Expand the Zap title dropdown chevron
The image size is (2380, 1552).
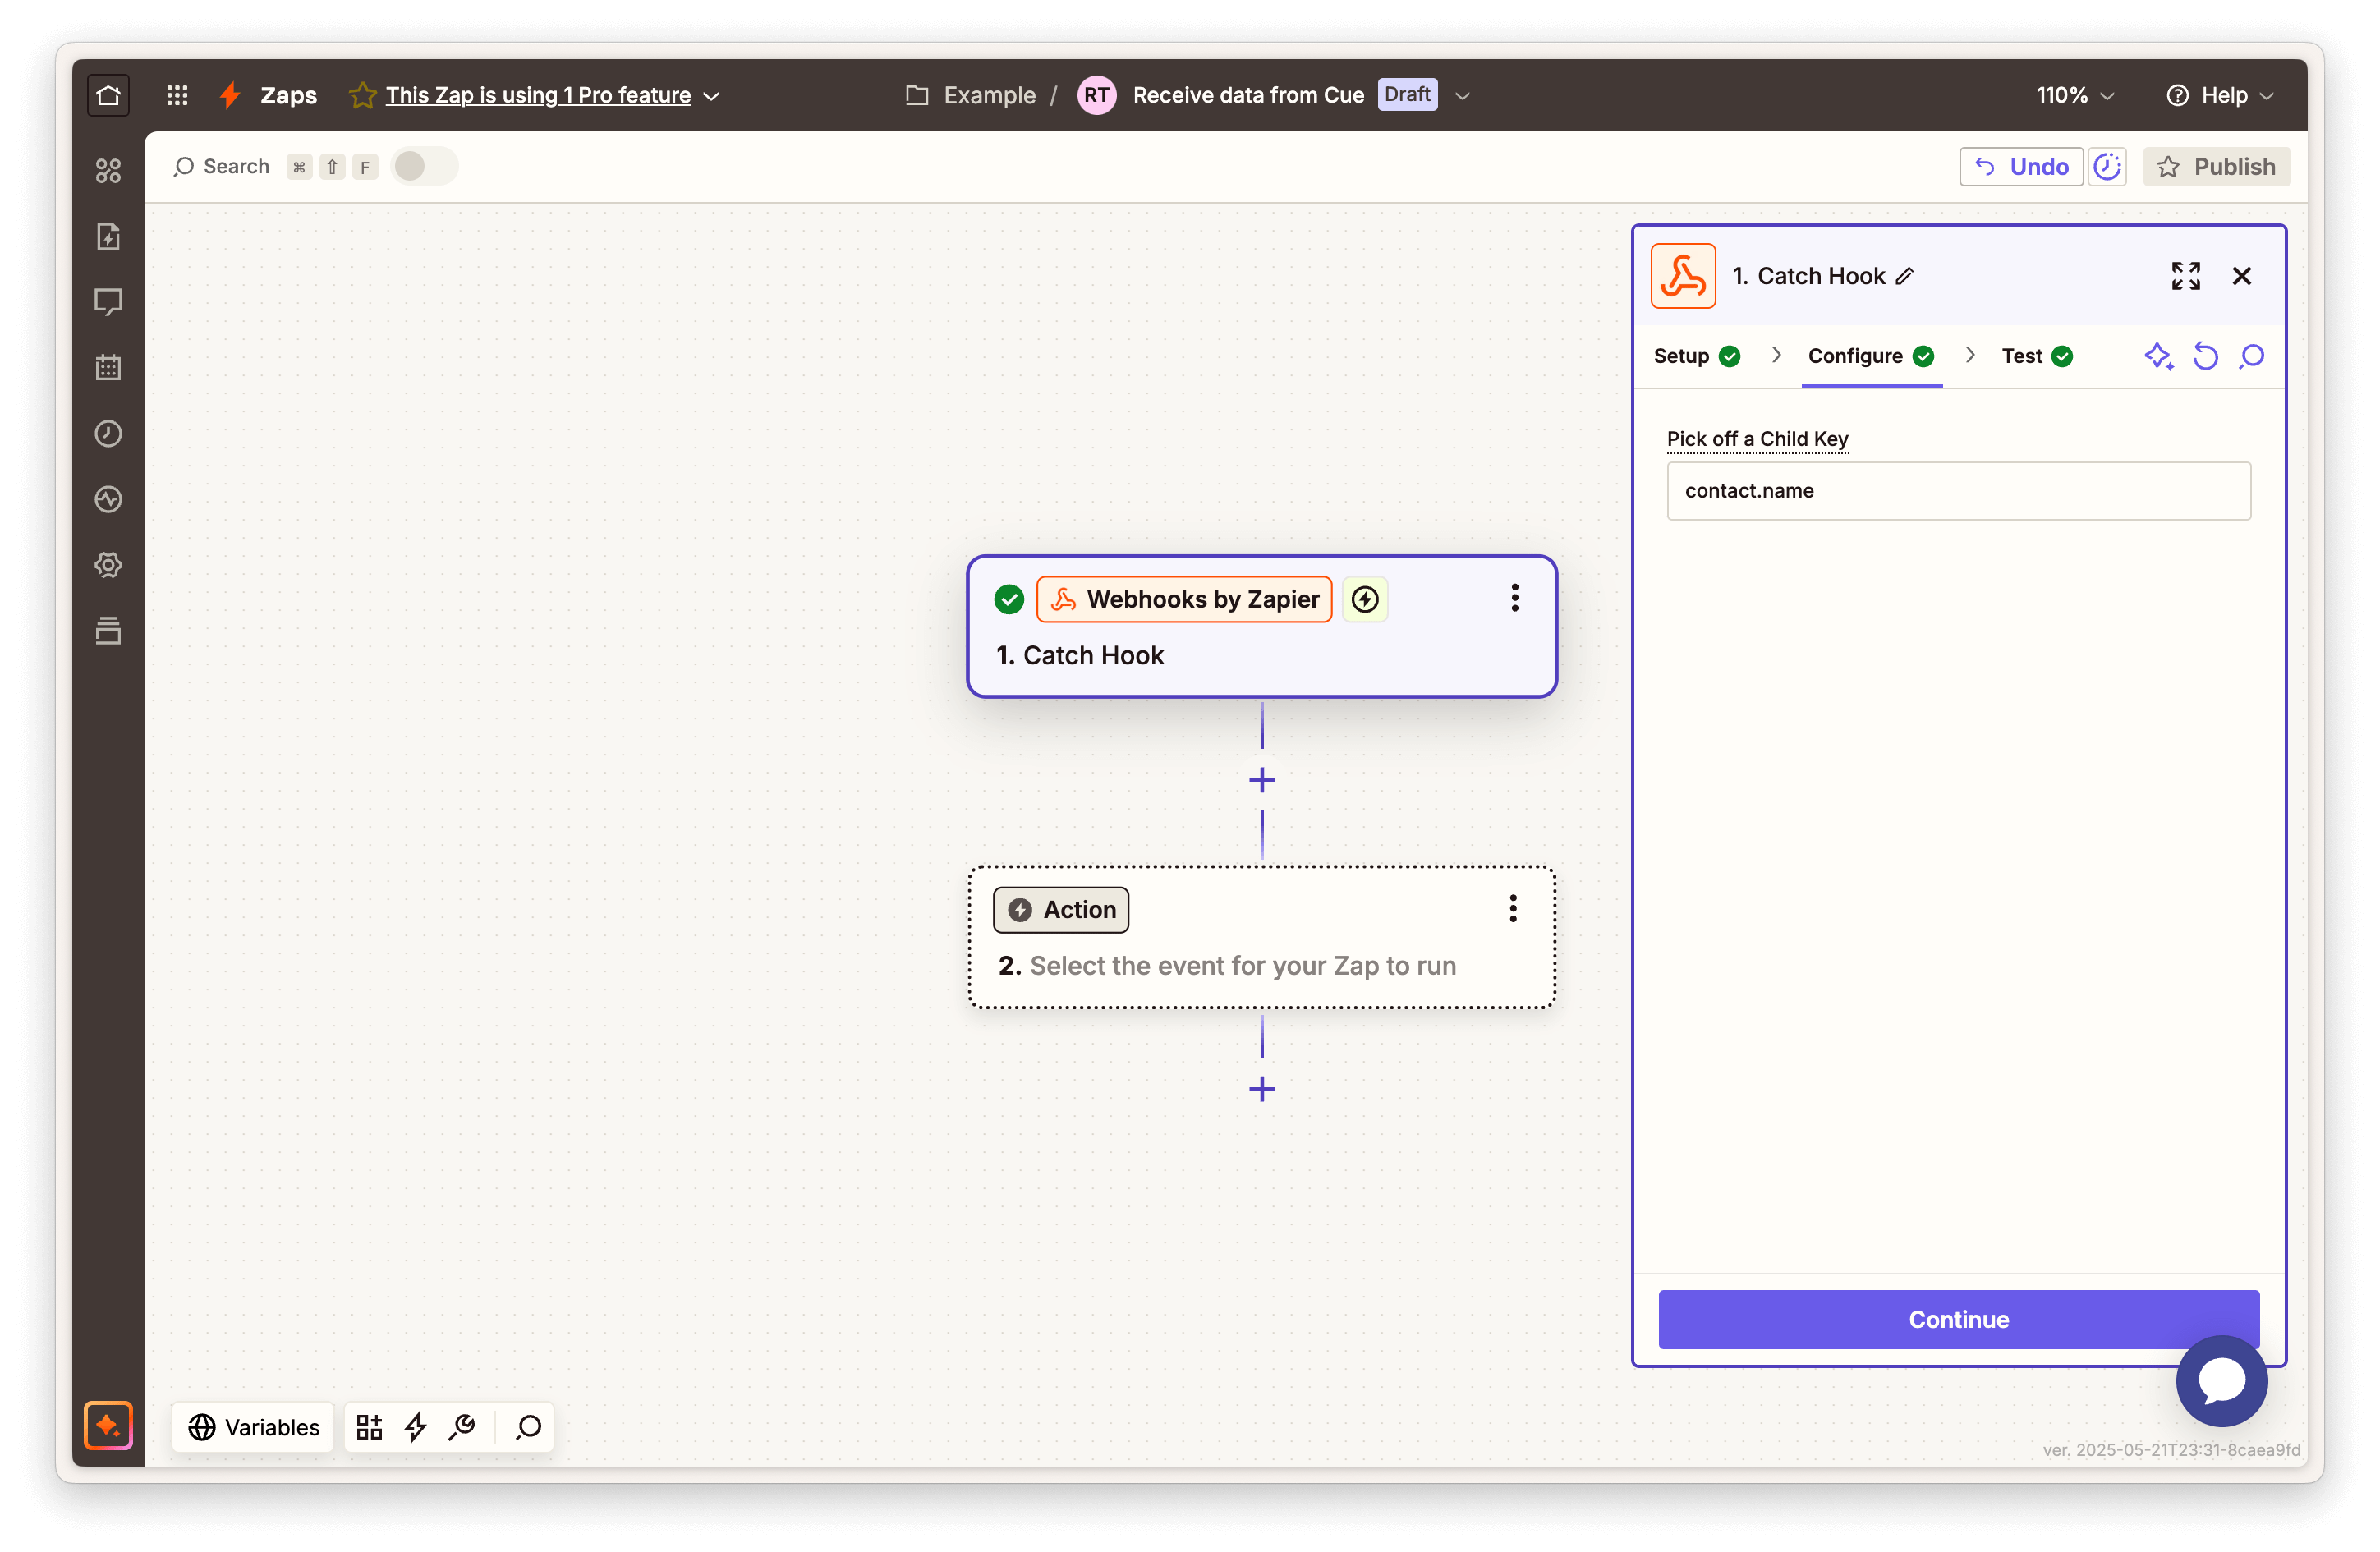tap(1462, 96)
